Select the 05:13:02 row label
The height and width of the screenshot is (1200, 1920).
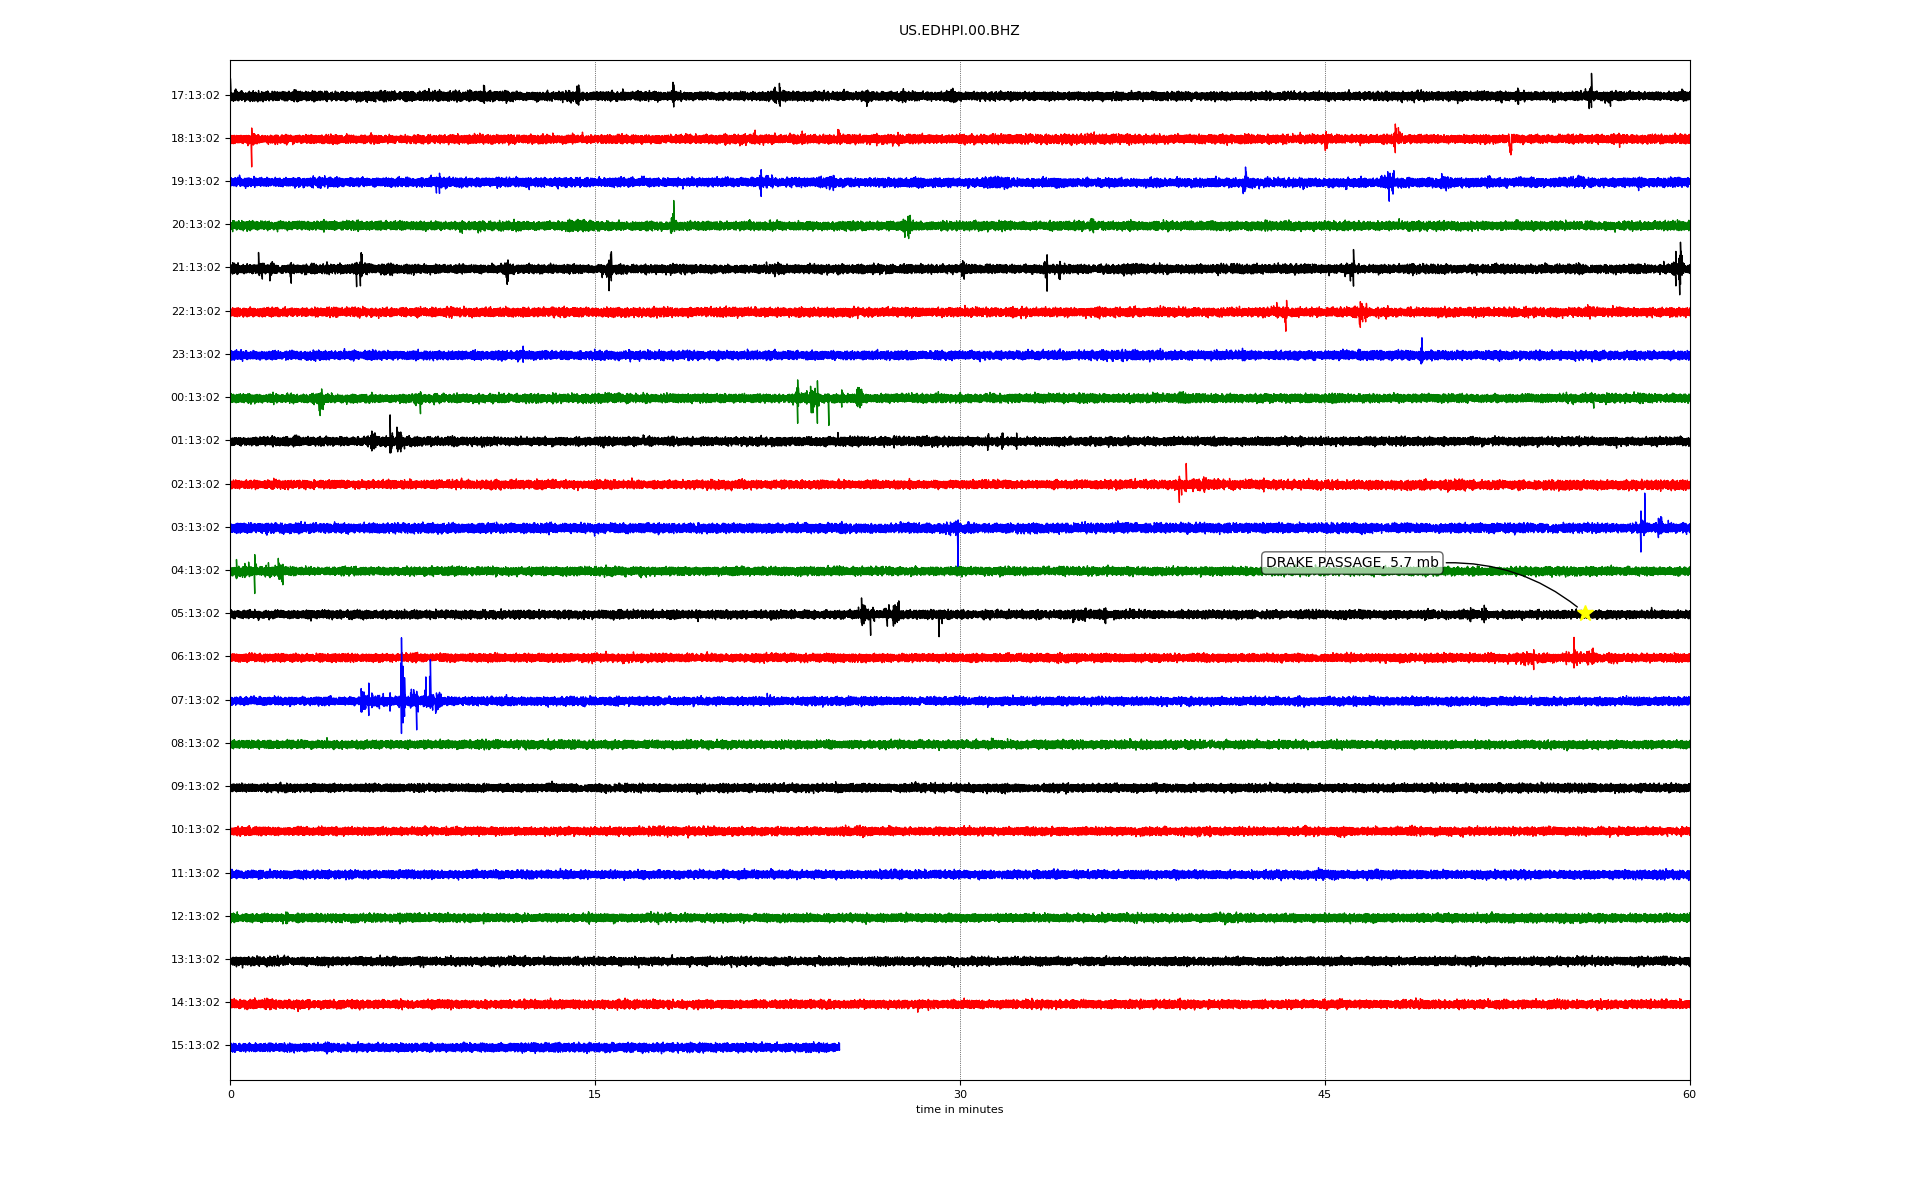[x=195, y=614]
